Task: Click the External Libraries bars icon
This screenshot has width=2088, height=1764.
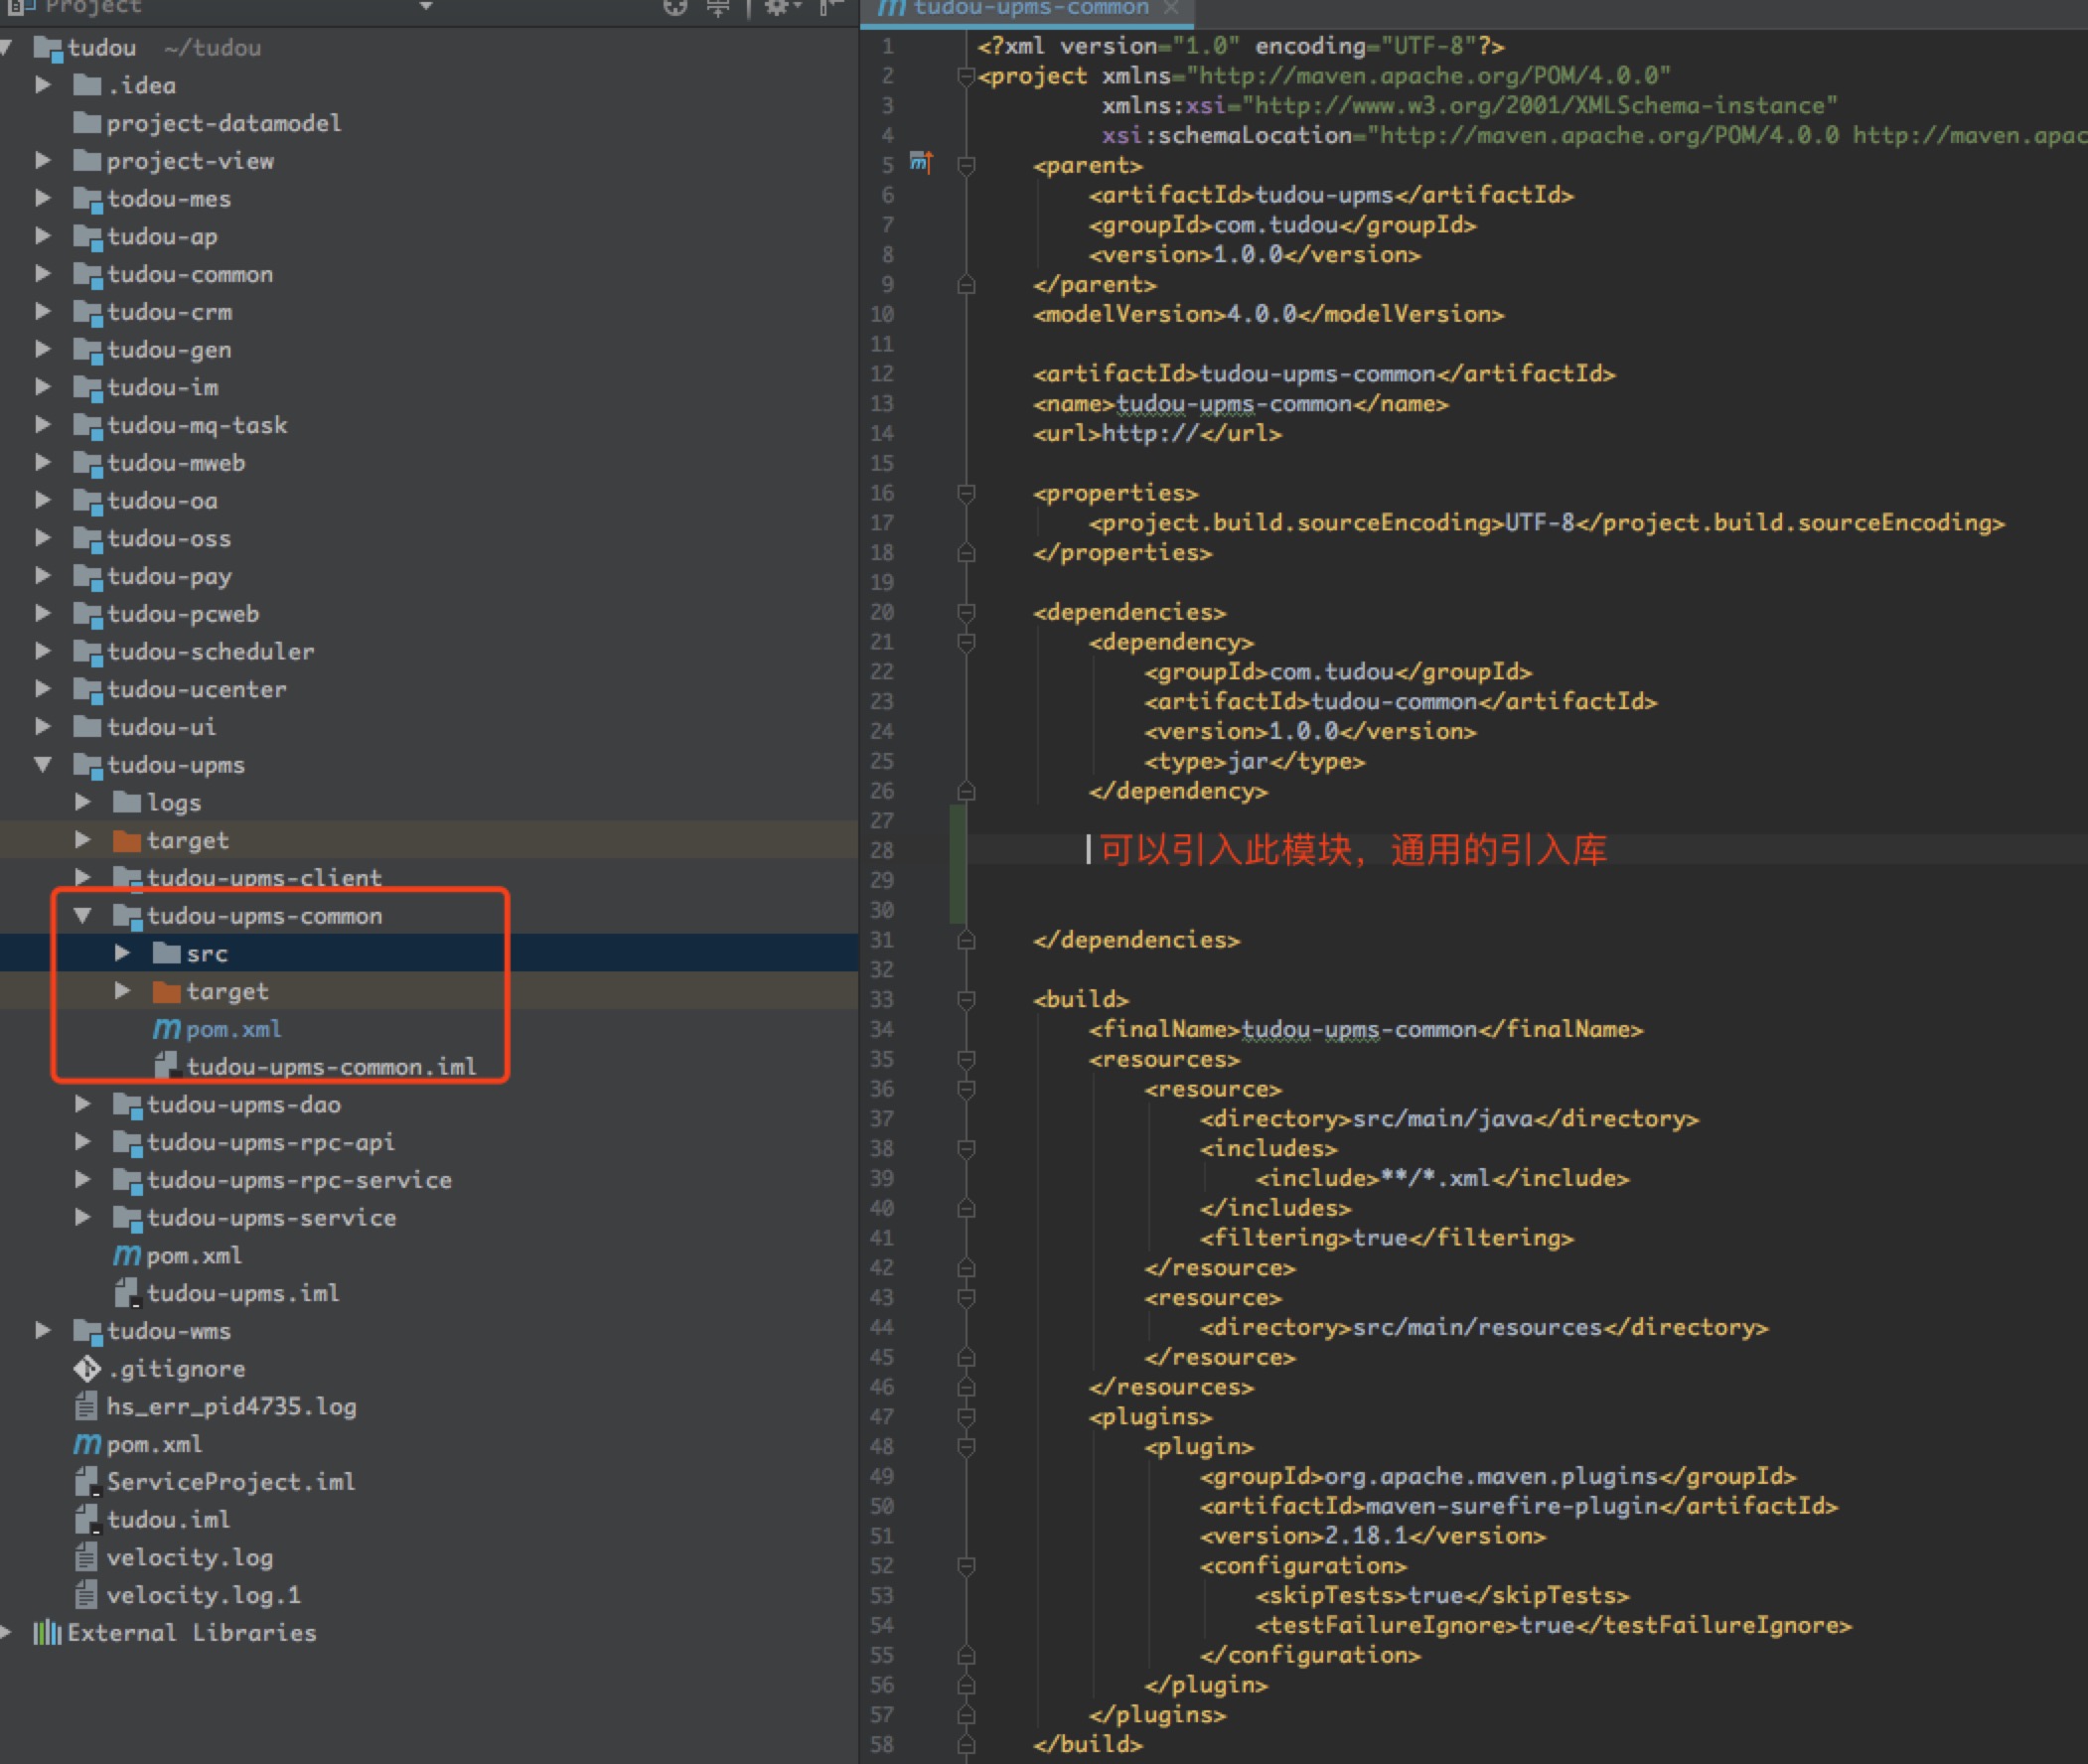Action: point(47,1633)
